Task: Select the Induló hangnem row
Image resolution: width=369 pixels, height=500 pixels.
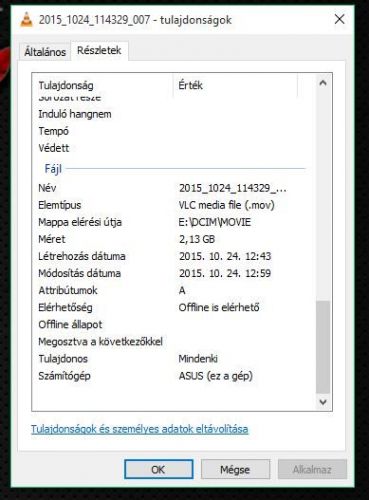Action: [75, 114]
